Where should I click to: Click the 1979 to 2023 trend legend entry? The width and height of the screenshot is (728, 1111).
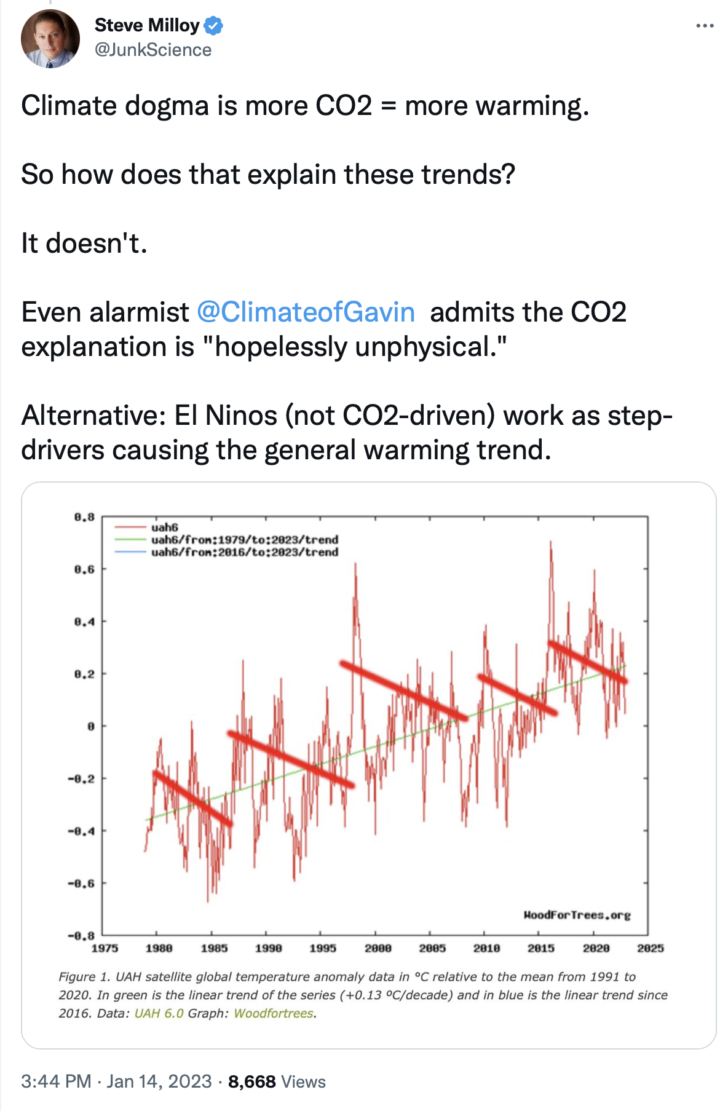(226, 539)
